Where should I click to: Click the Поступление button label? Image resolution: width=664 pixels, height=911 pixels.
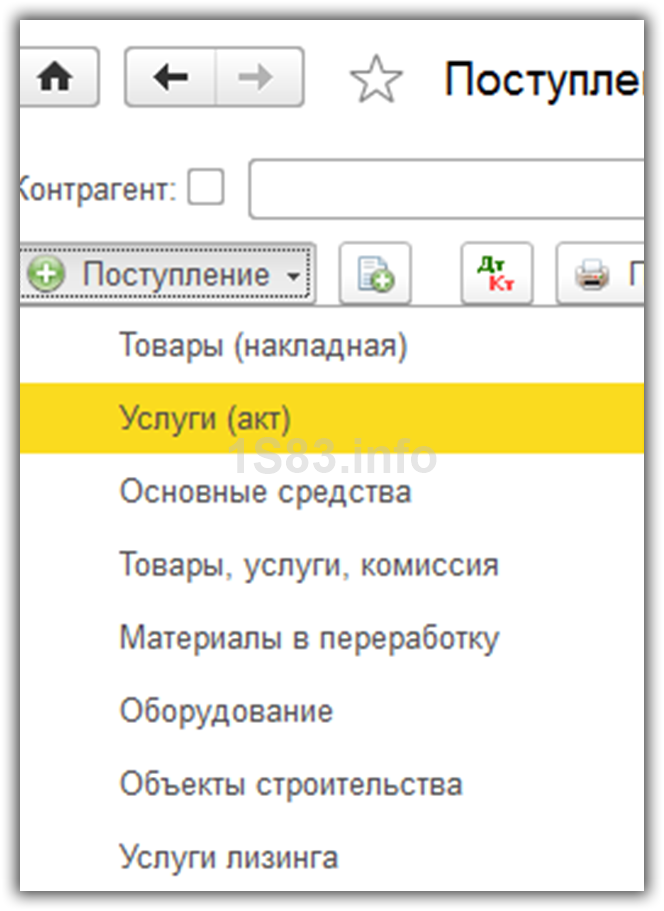coord(176,274)
